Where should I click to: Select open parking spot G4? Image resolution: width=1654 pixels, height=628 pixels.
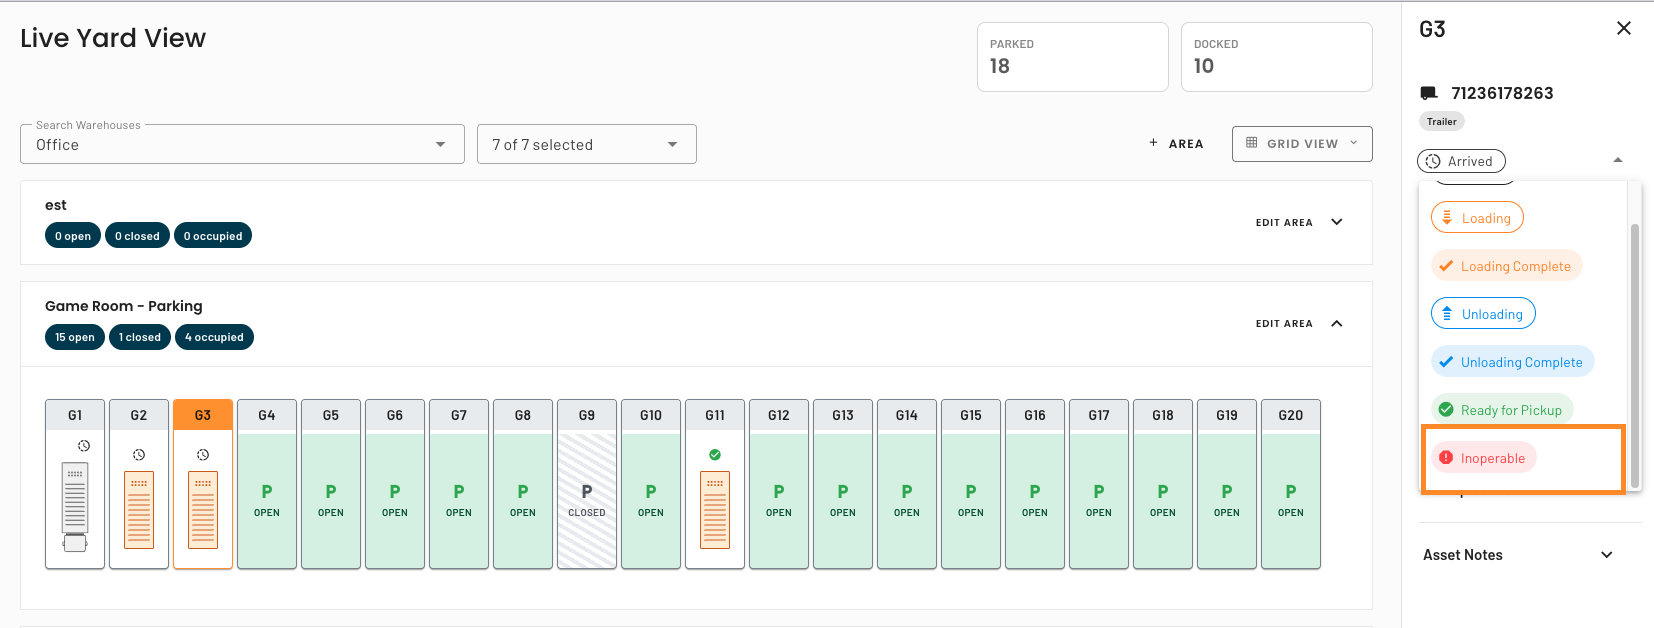coord(267,484)
